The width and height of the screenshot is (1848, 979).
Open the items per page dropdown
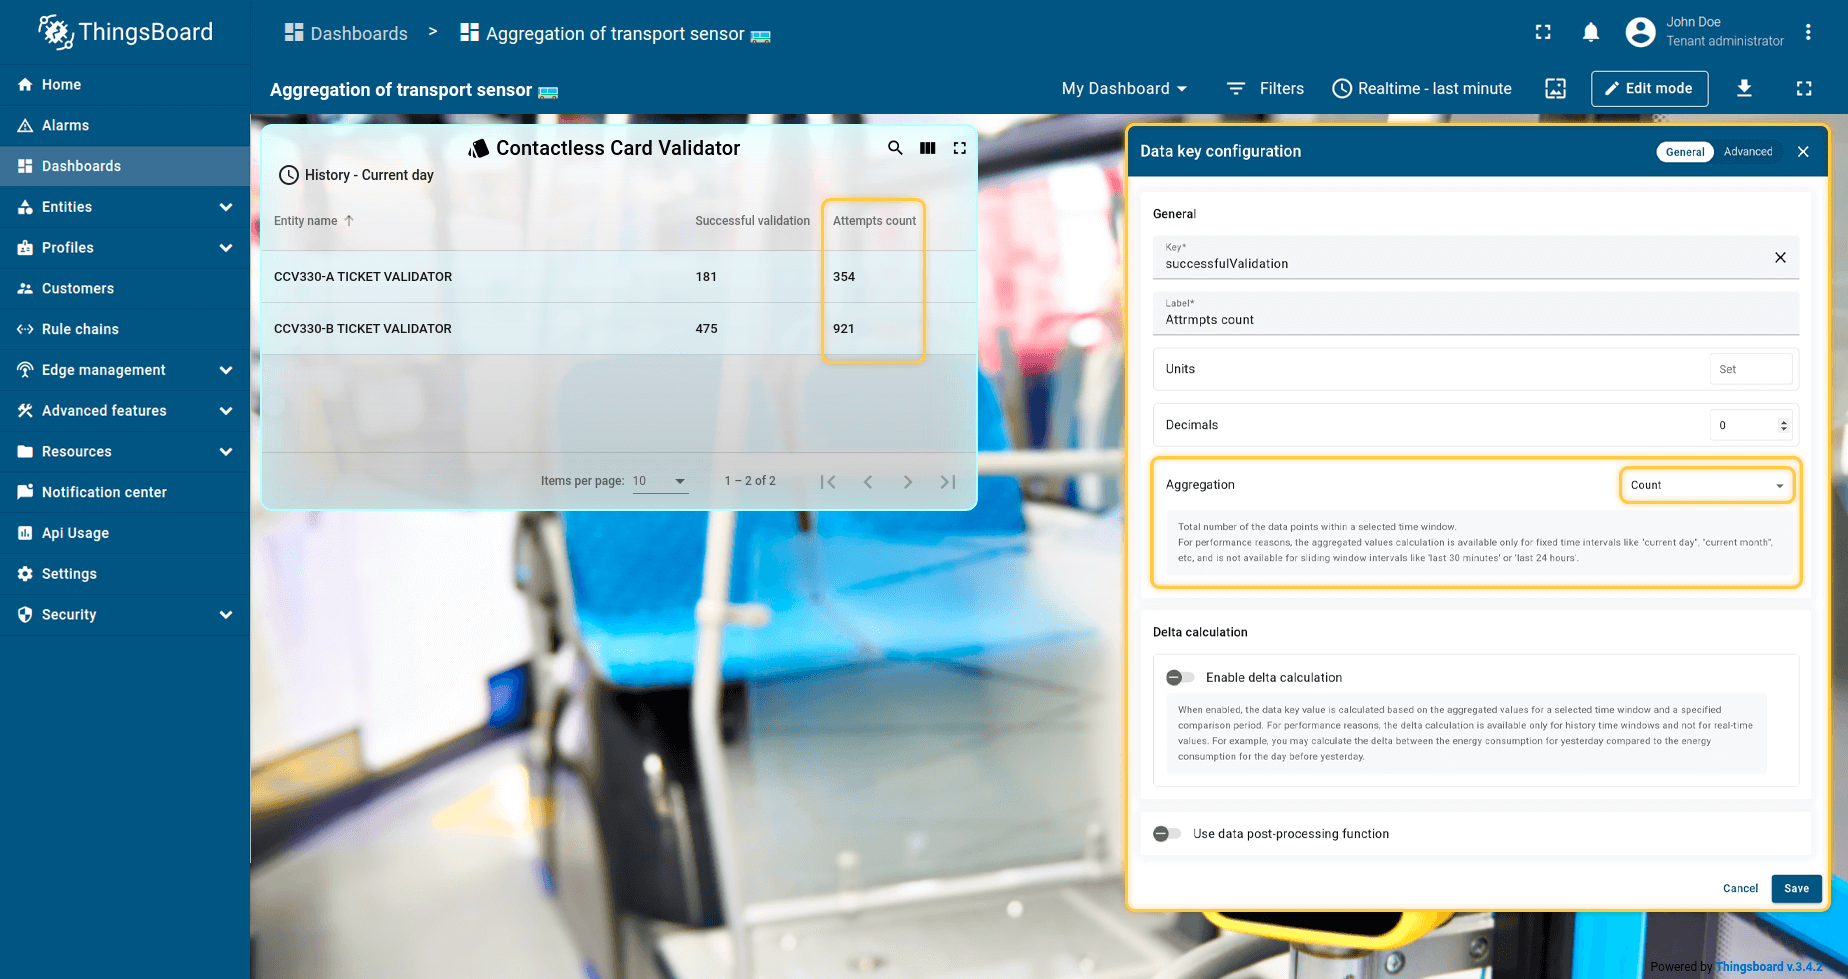(x=660, y=481)
